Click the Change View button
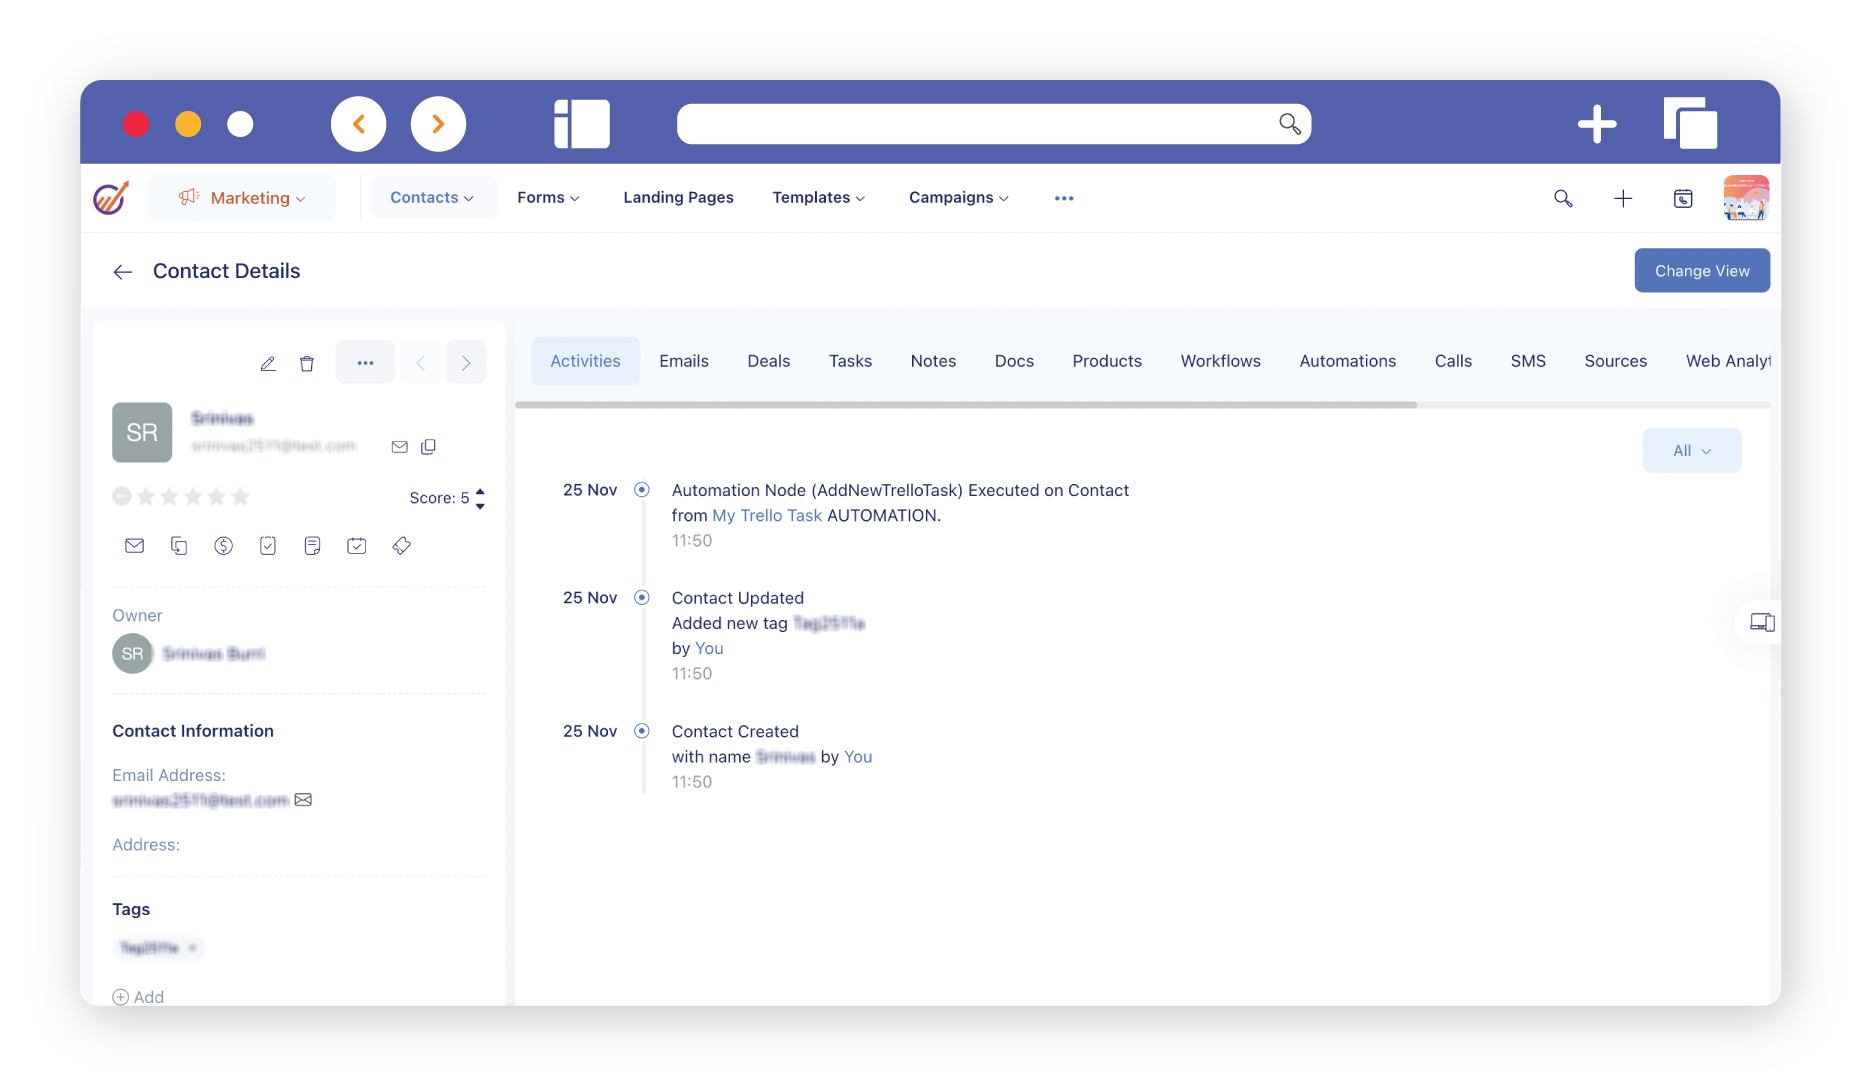 click(x=1701, y=271)
